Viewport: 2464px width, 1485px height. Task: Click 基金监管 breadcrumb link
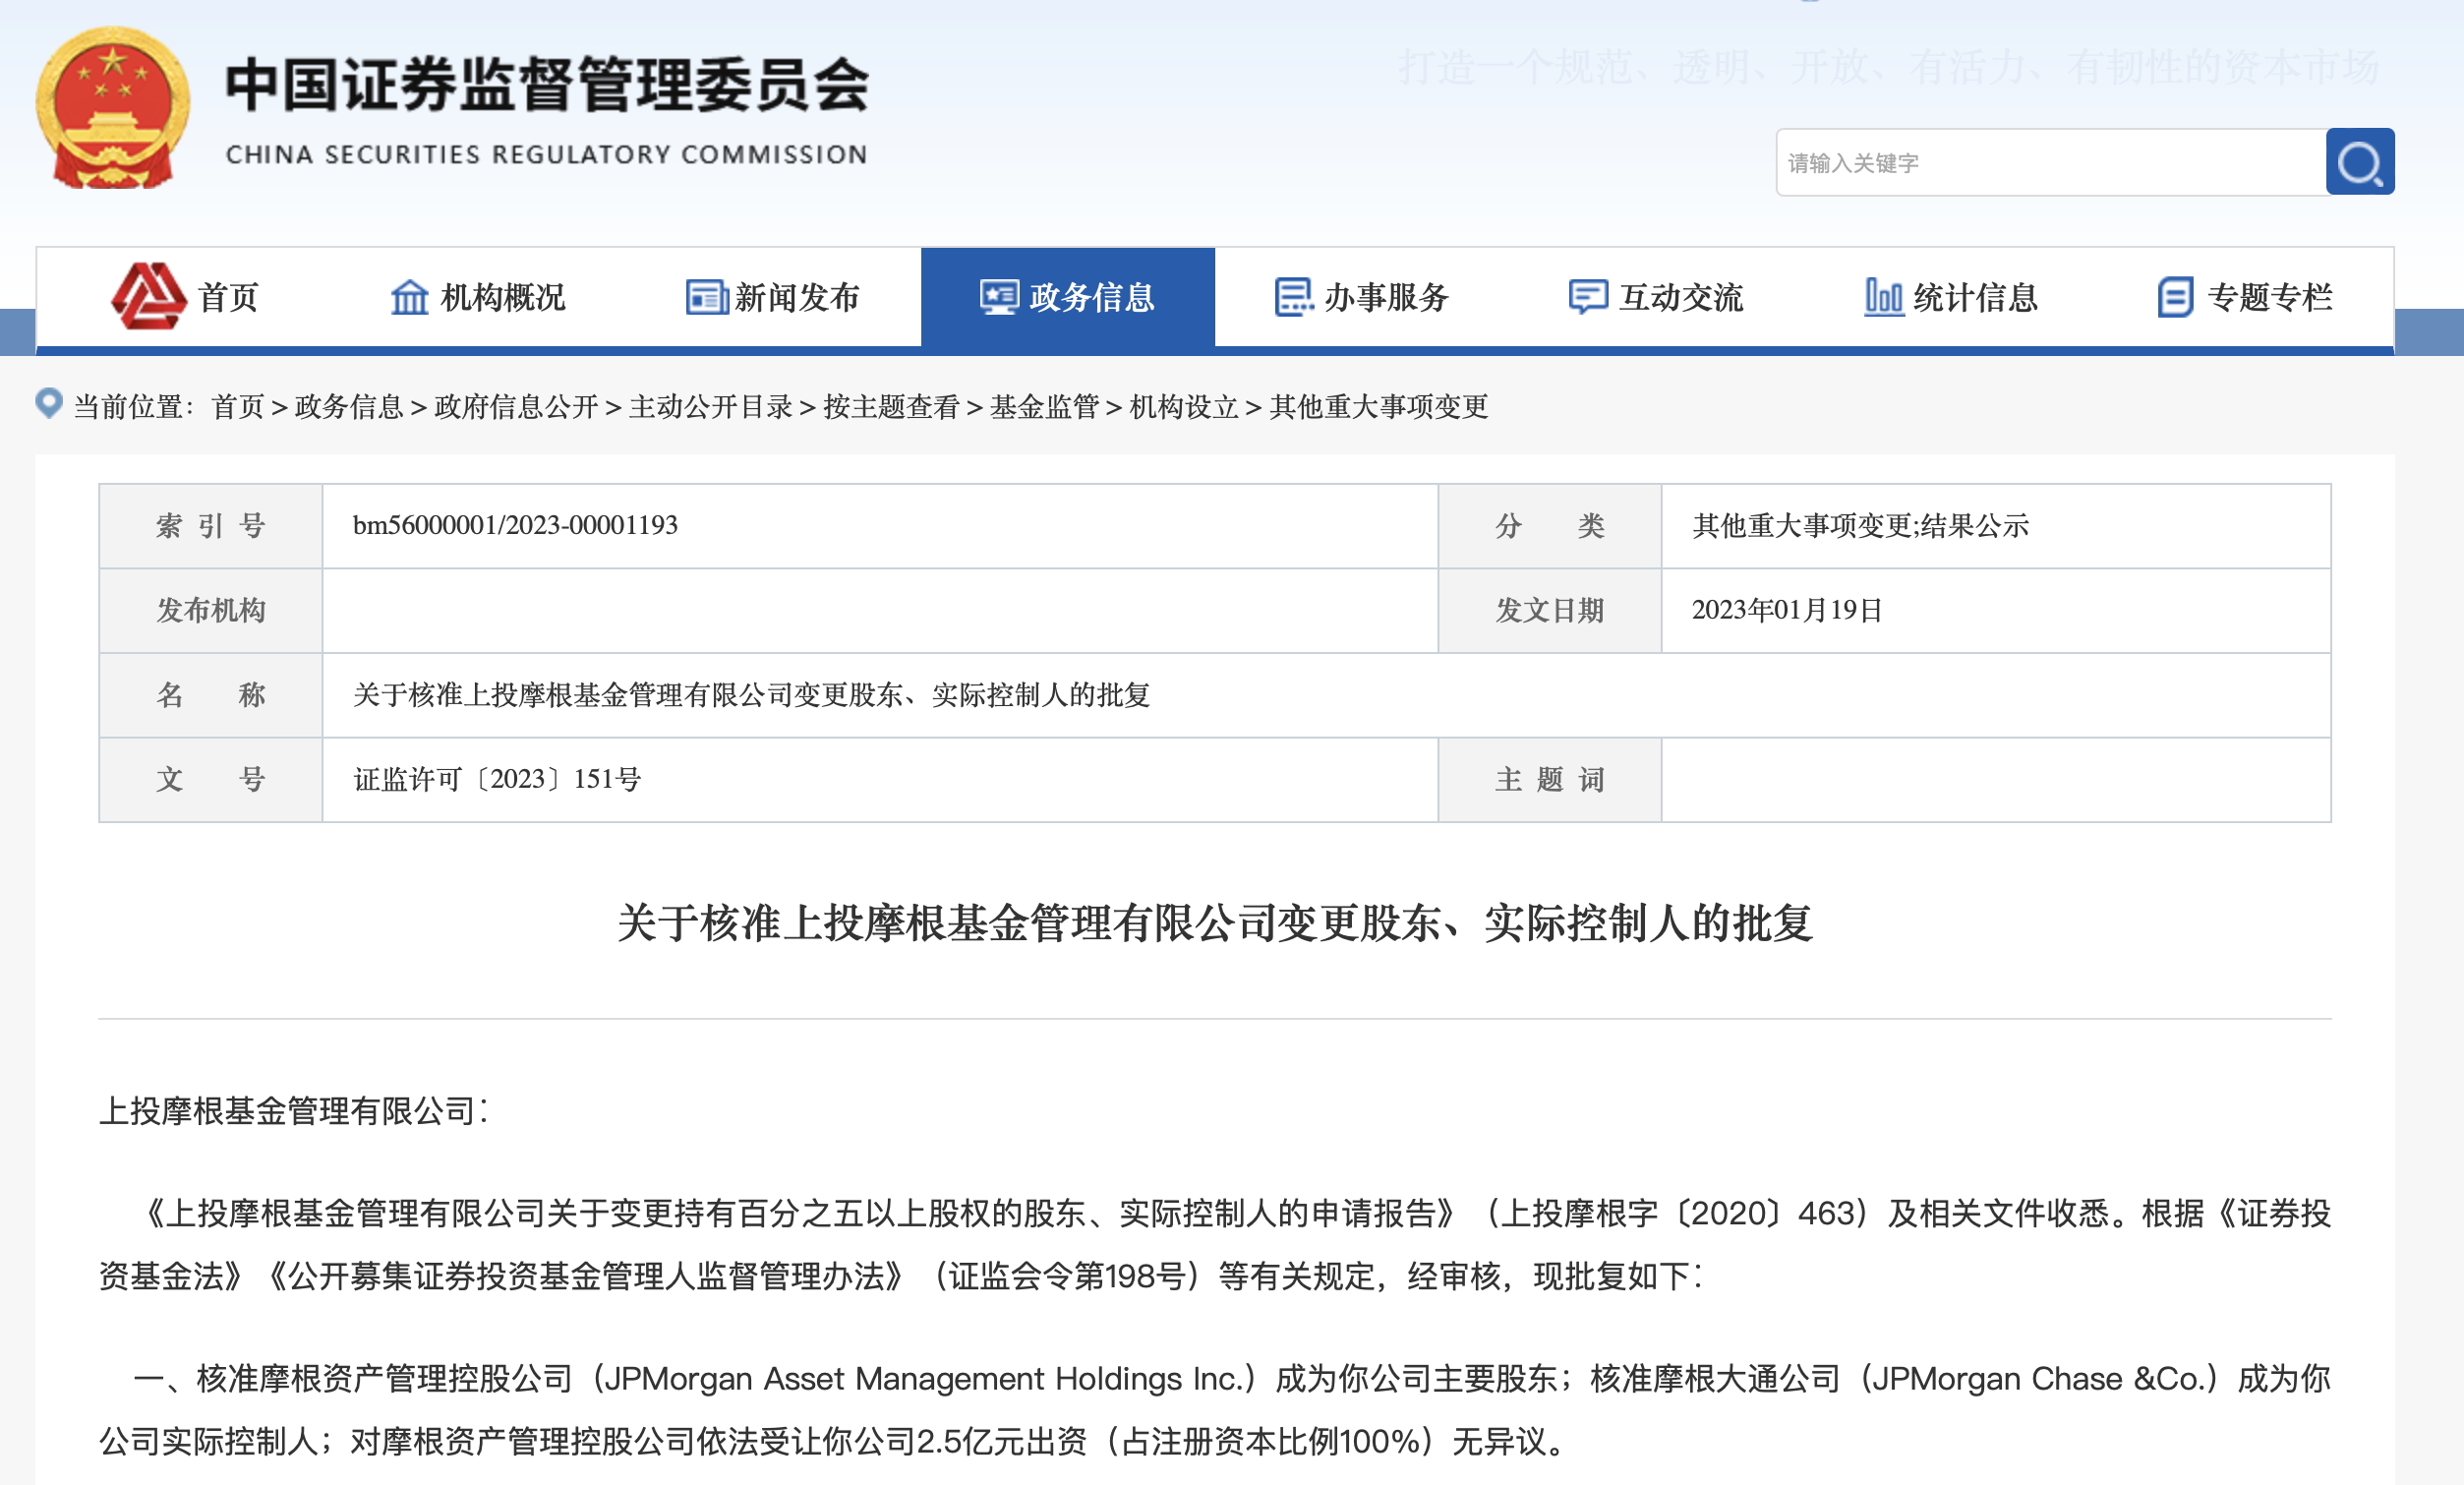(x=1044, y=407)
